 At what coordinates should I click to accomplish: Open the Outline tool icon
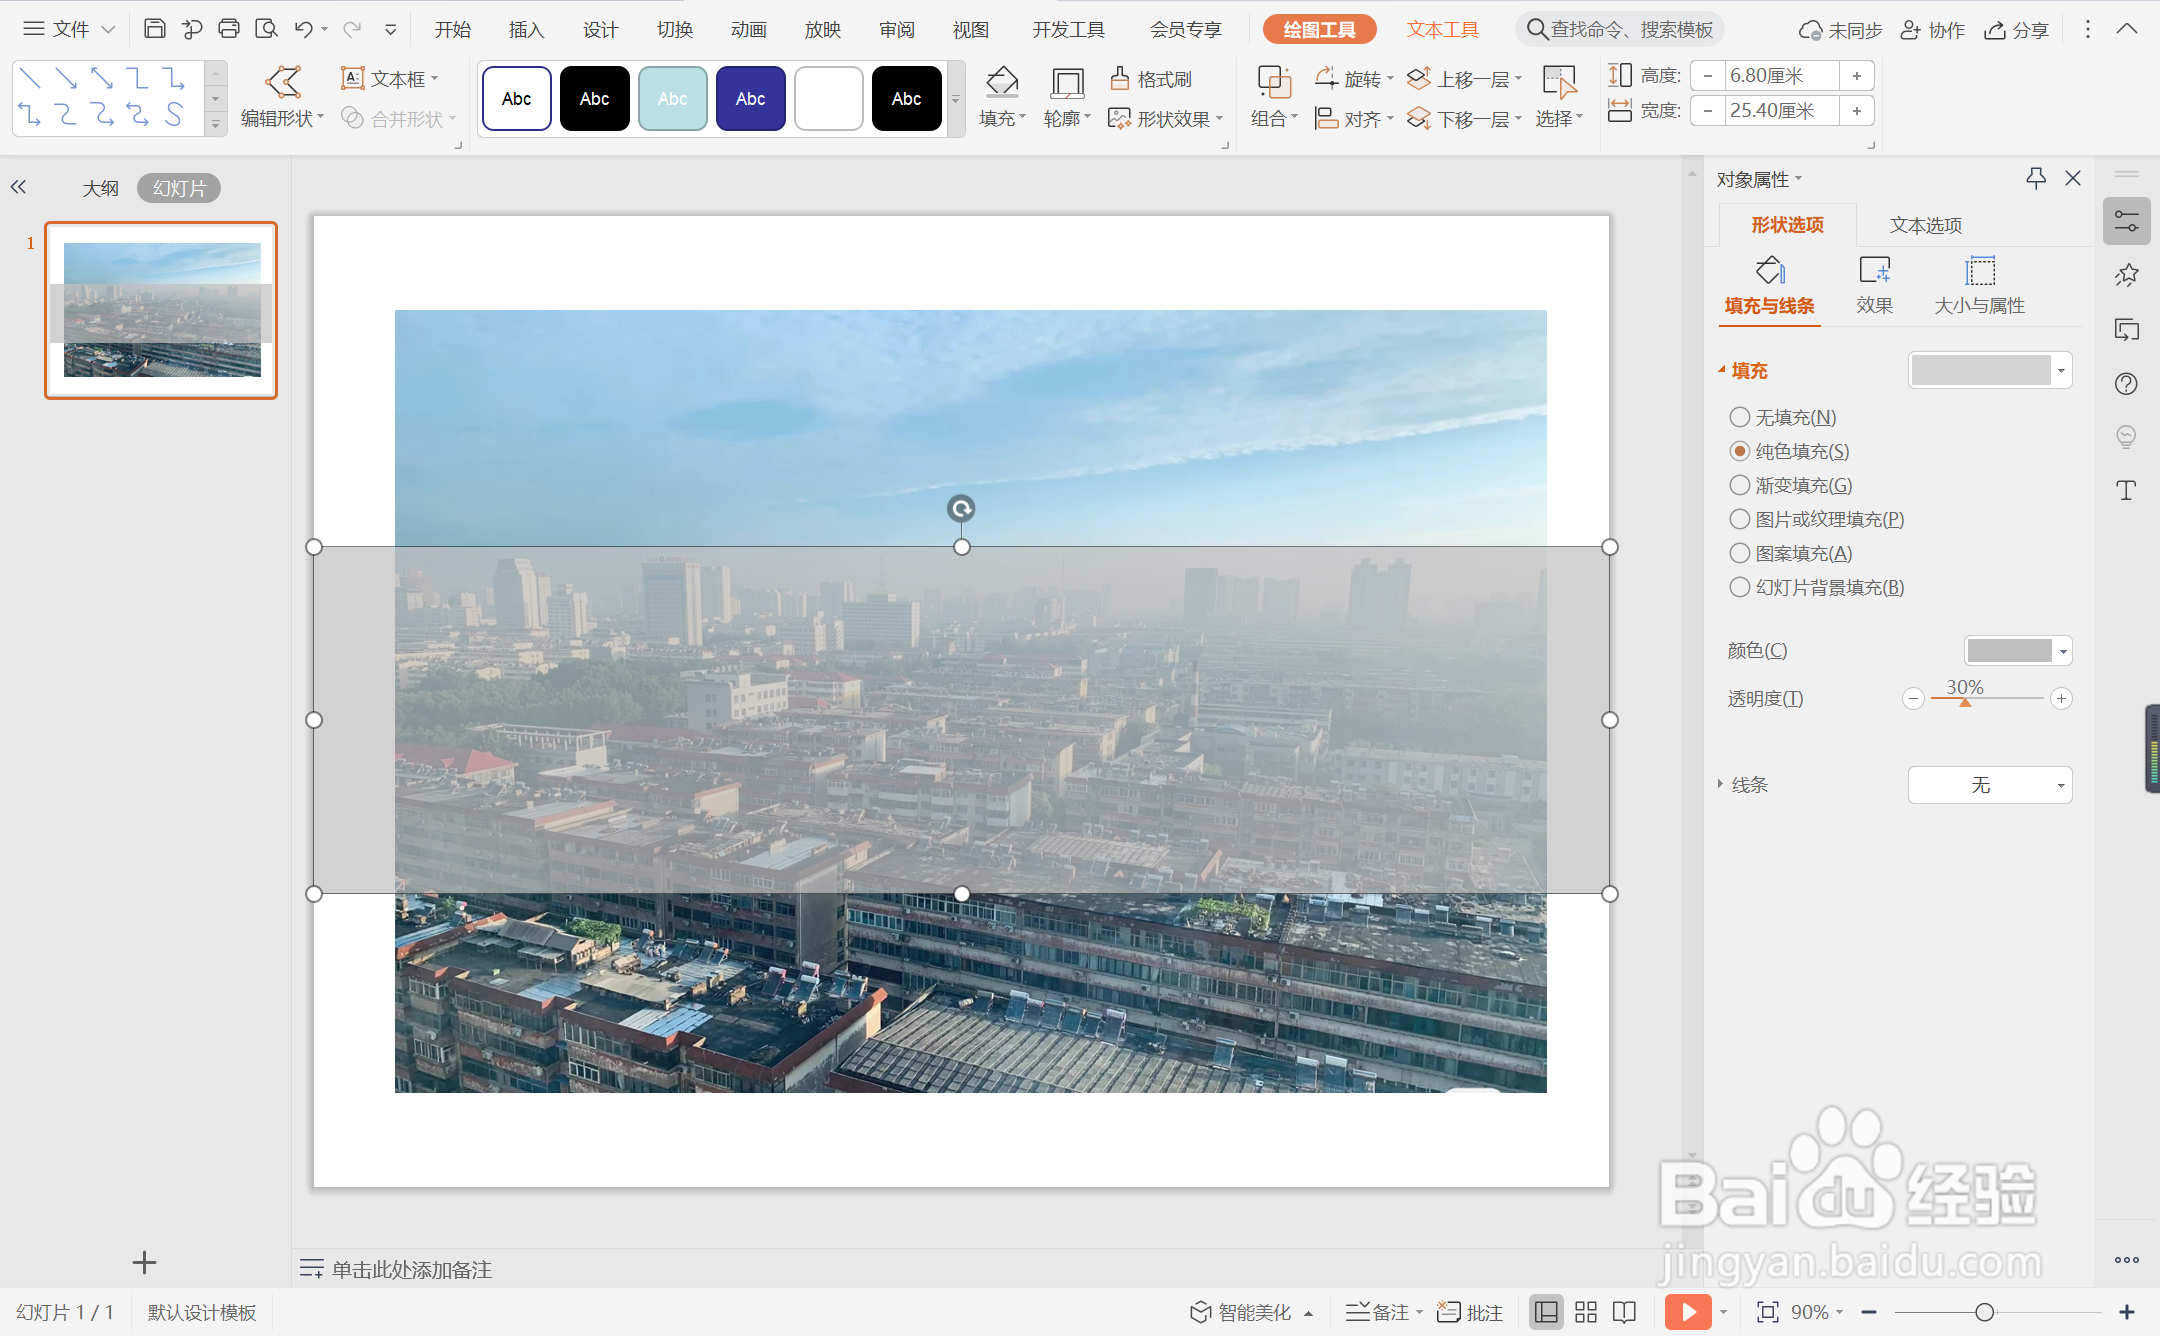click(x=1067, y=82)
